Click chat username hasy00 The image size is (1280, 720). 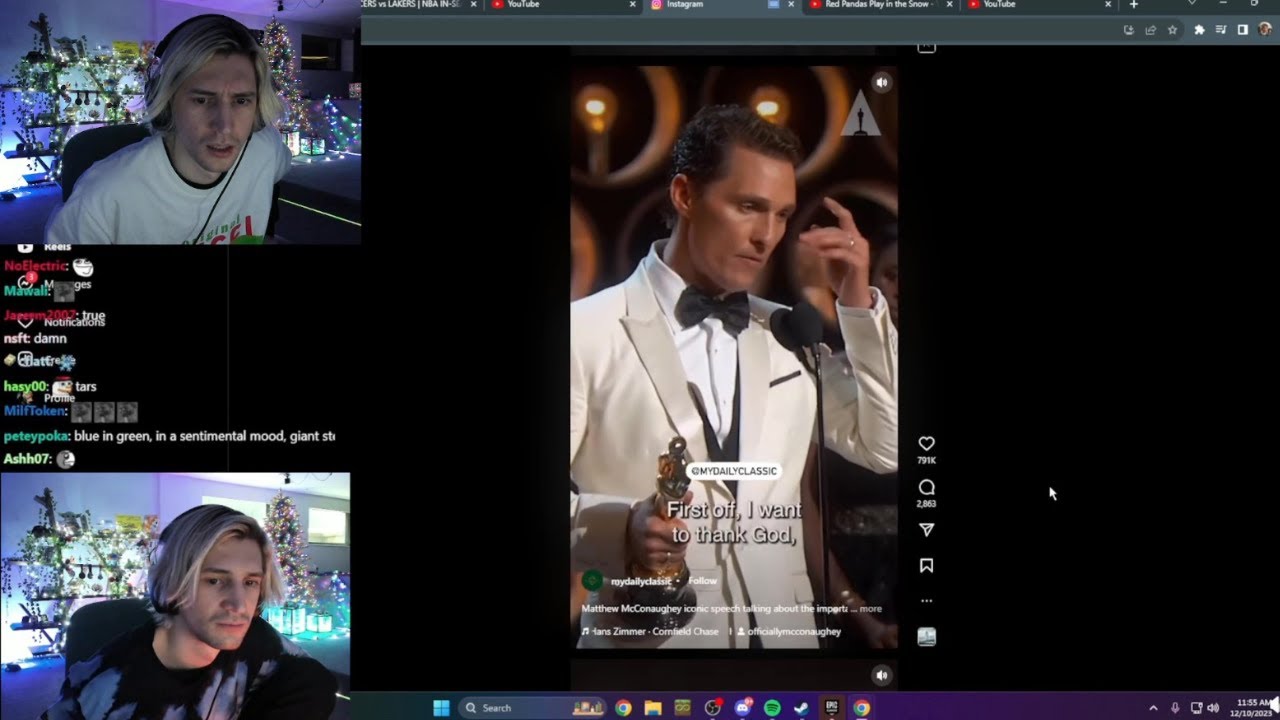tap(24, 387)
